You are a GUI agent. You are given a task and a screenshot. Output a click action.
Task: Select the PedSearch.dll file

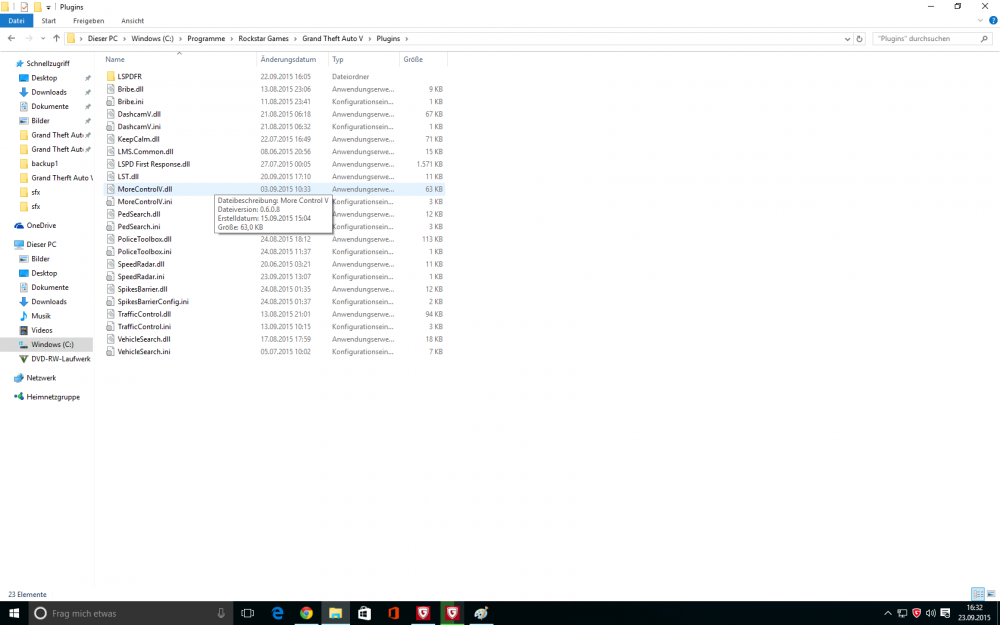(x=138, y=214)
